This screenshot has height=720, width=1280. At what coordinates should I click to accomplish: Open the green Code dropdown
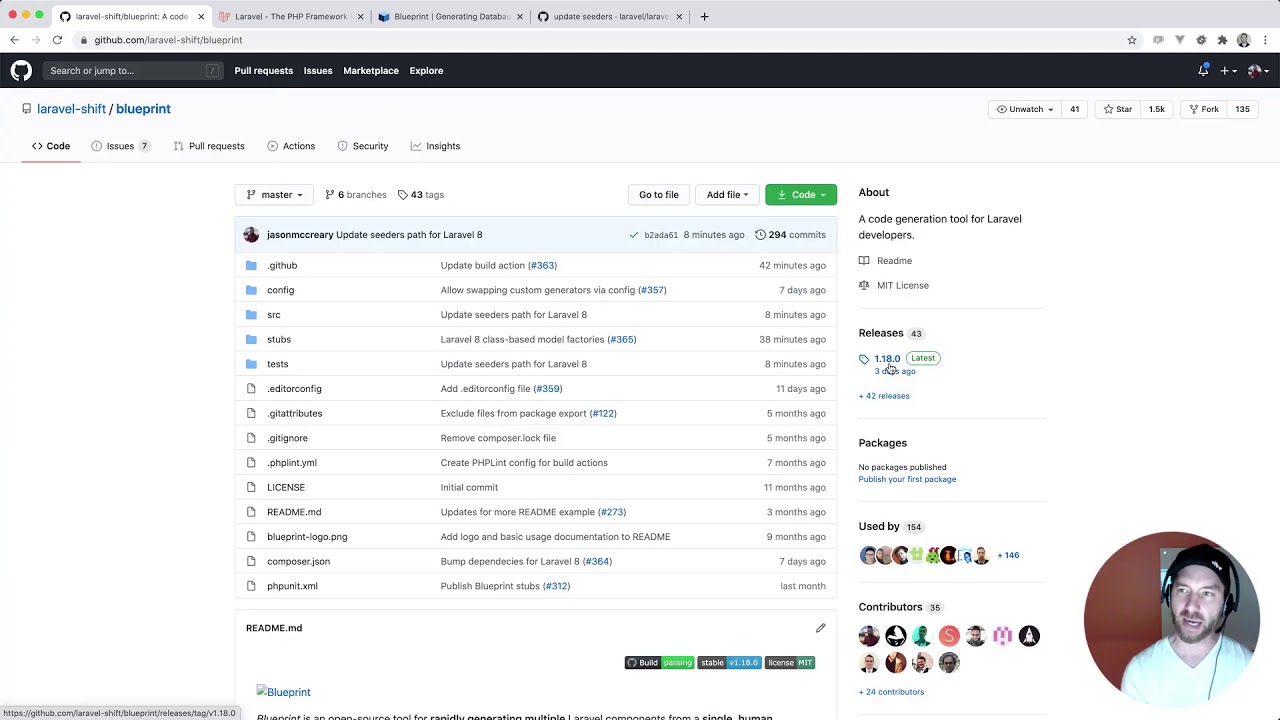pyautogui.click(x=801, y=195)
